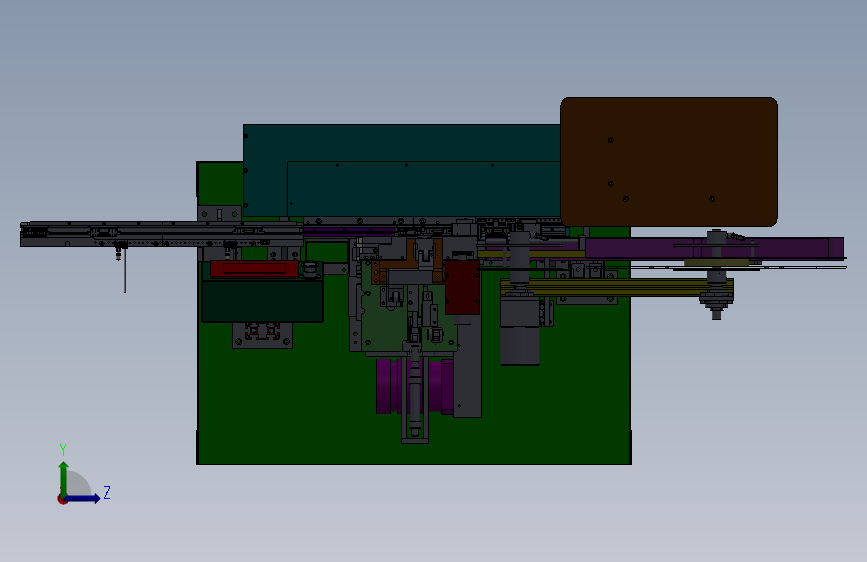Select the smaller front teal panel

pyautogui.click(x=424, y=189)
